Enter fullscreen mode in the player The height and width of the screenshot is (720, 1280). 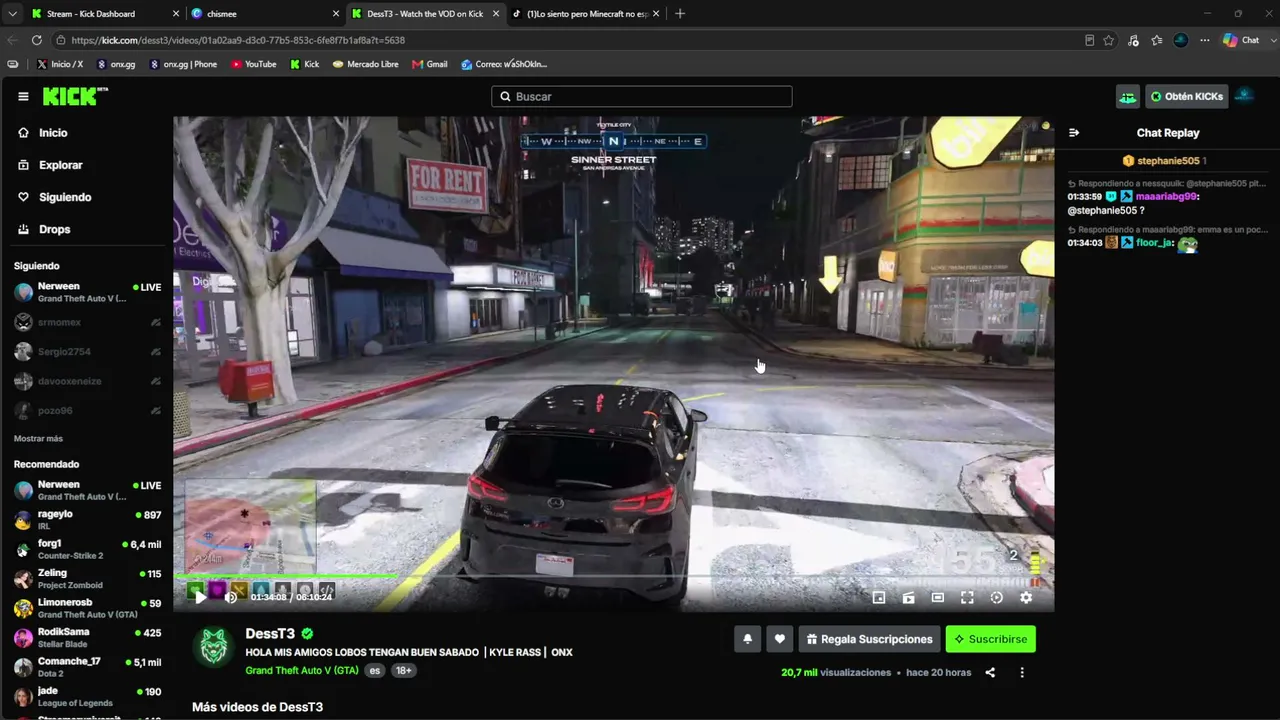[967, 597]
